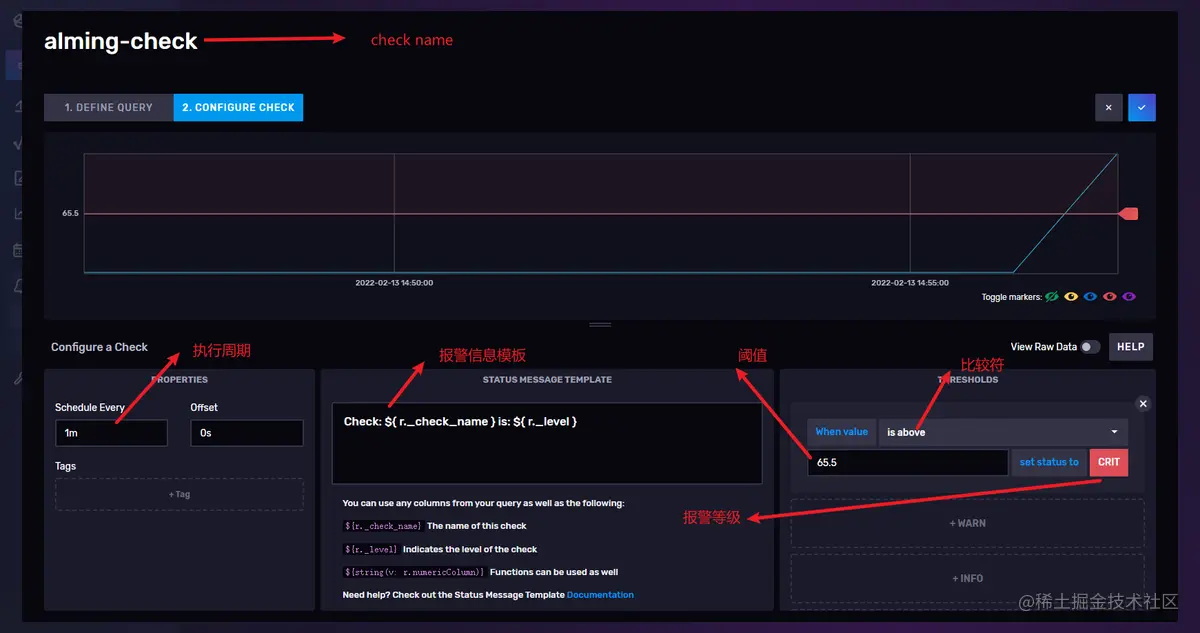Remove the CRIT threshold with its X icon
Screen dimensions: 1200x633
coord(1144,403)
